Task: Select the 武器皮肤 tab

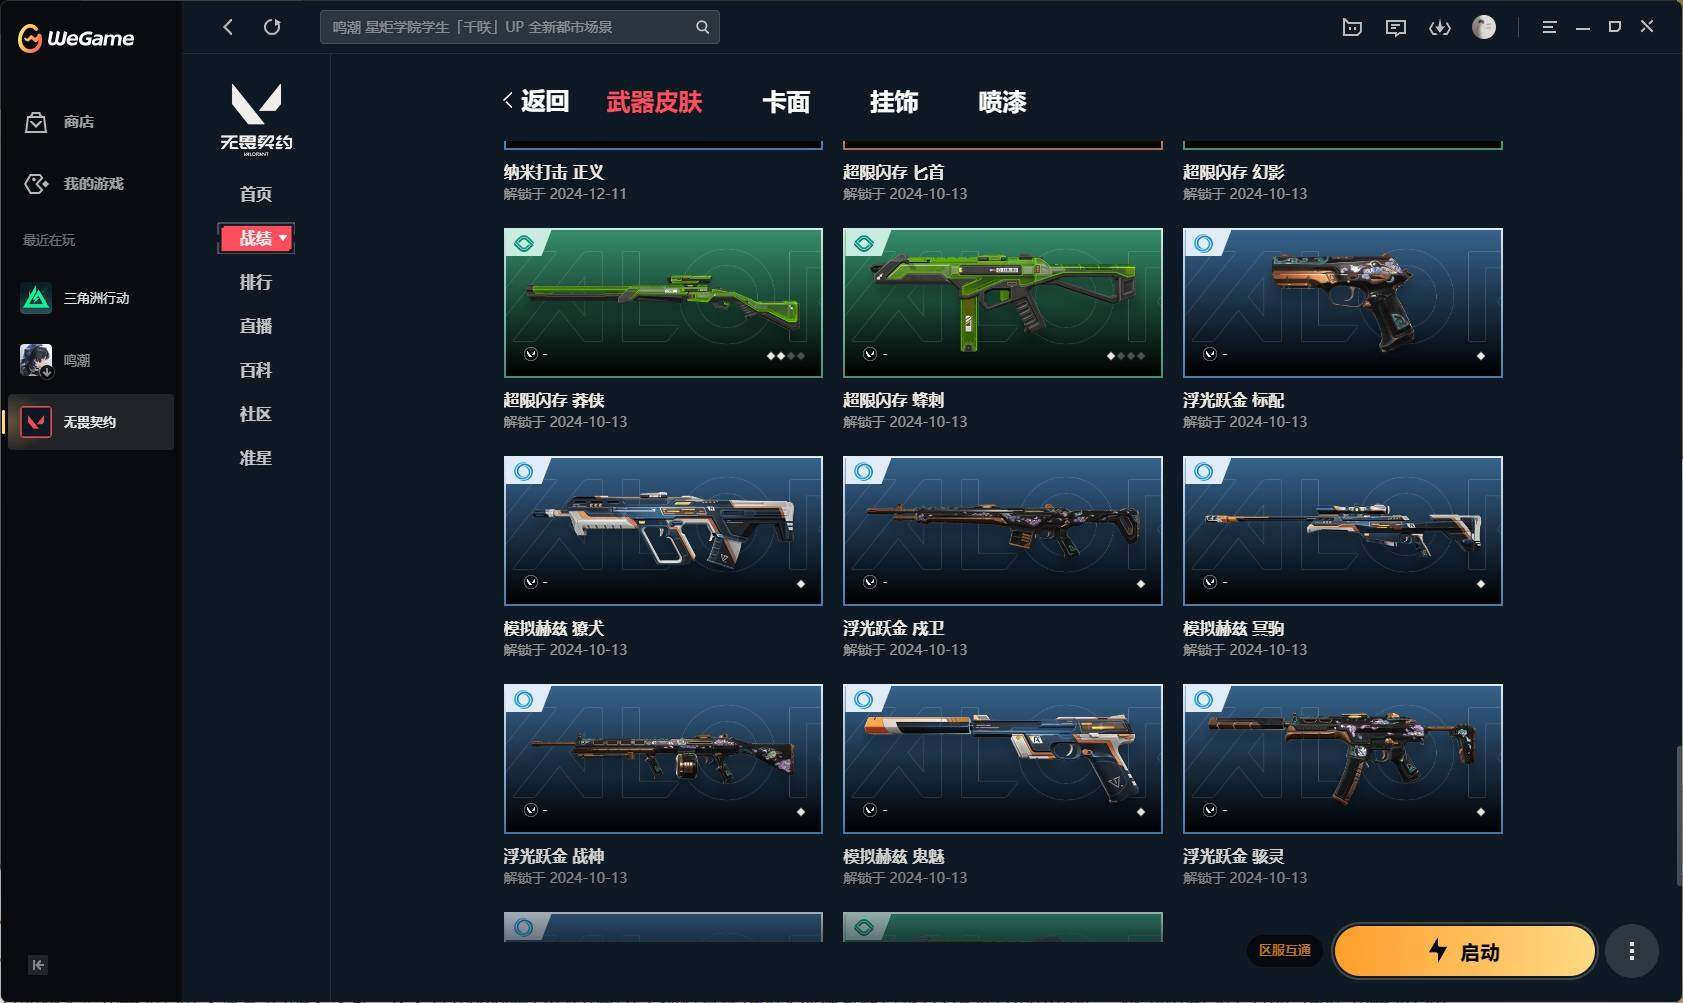Action: pos(654,102)
